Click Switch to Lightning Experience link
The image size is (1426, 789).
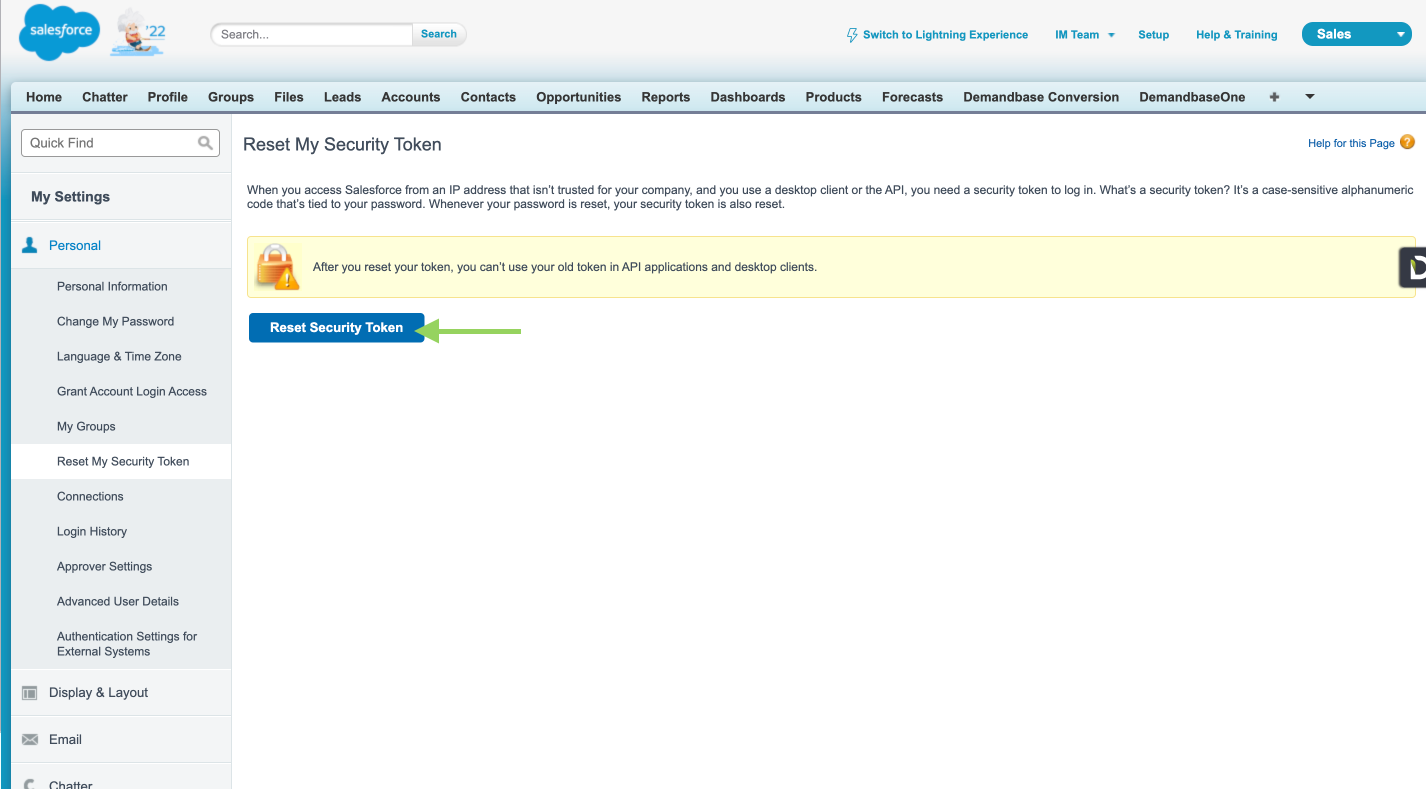coord(945,35)
